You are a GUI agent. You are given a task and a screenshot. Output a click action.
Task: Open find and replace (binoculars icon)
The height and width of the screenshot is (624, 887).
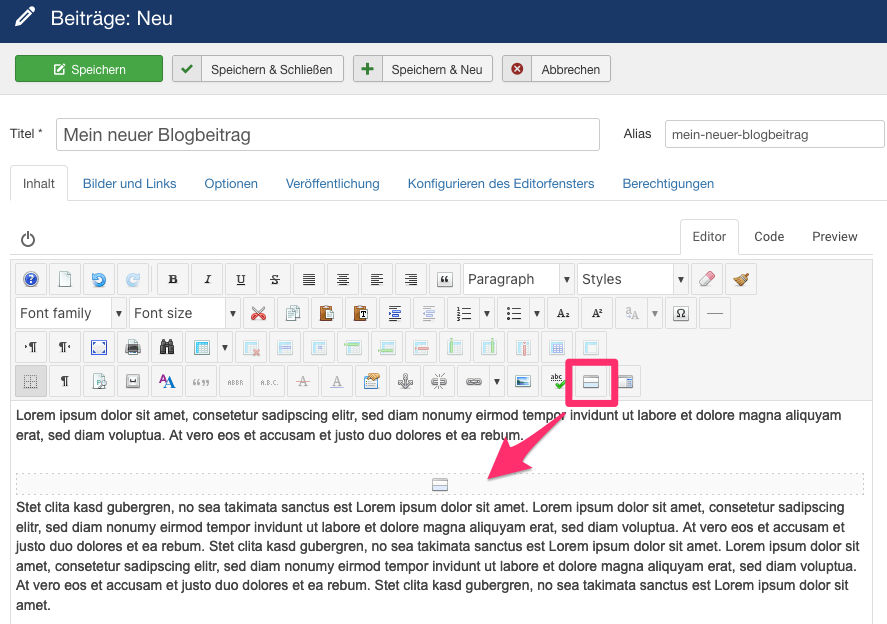tap(165, 347)
